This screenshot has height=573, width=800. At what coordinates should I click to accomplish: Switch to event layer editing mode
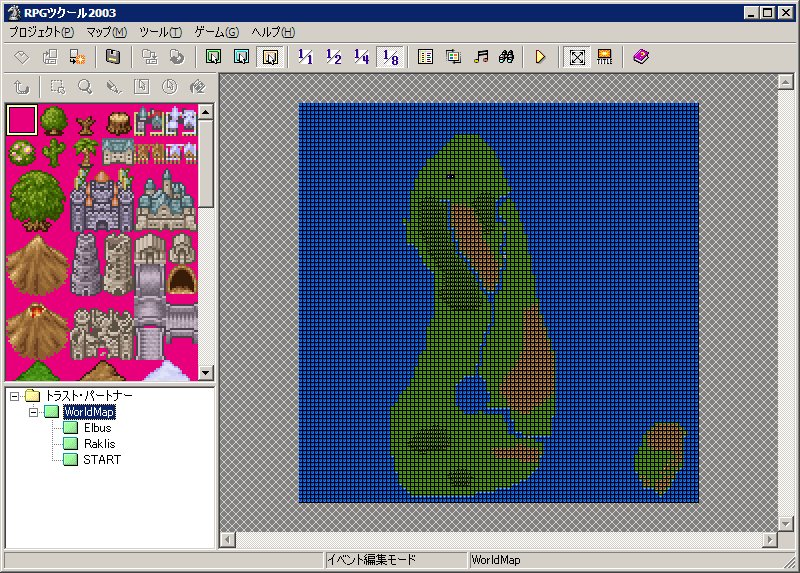[x=270, y=57]
